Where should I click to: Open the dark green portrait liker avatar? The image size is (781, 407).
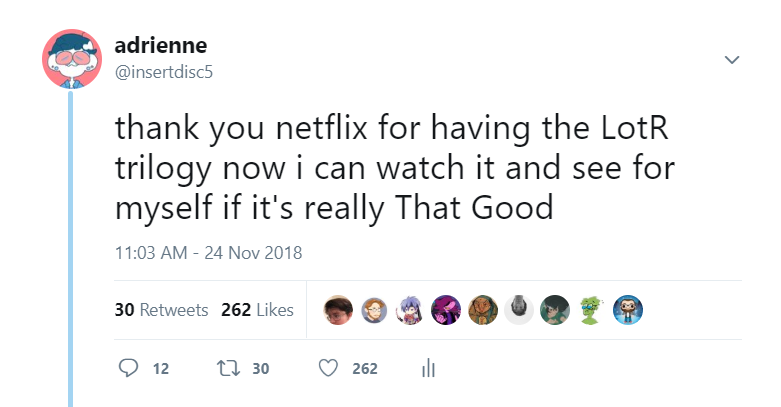click(555, 310)
